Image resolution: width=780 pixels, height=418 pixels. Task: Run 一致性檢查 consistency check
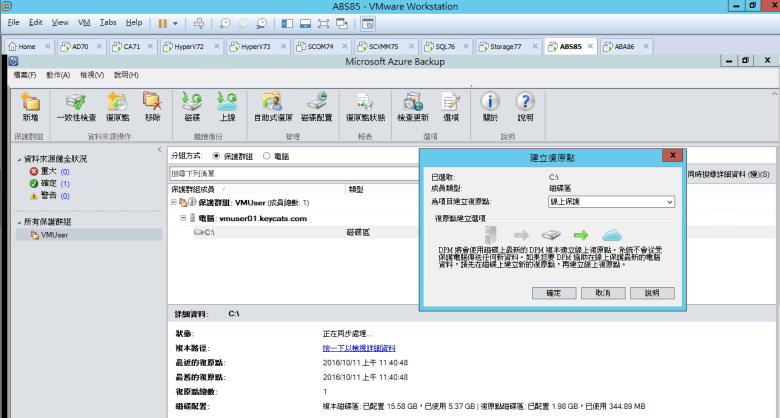click(75, 105)
